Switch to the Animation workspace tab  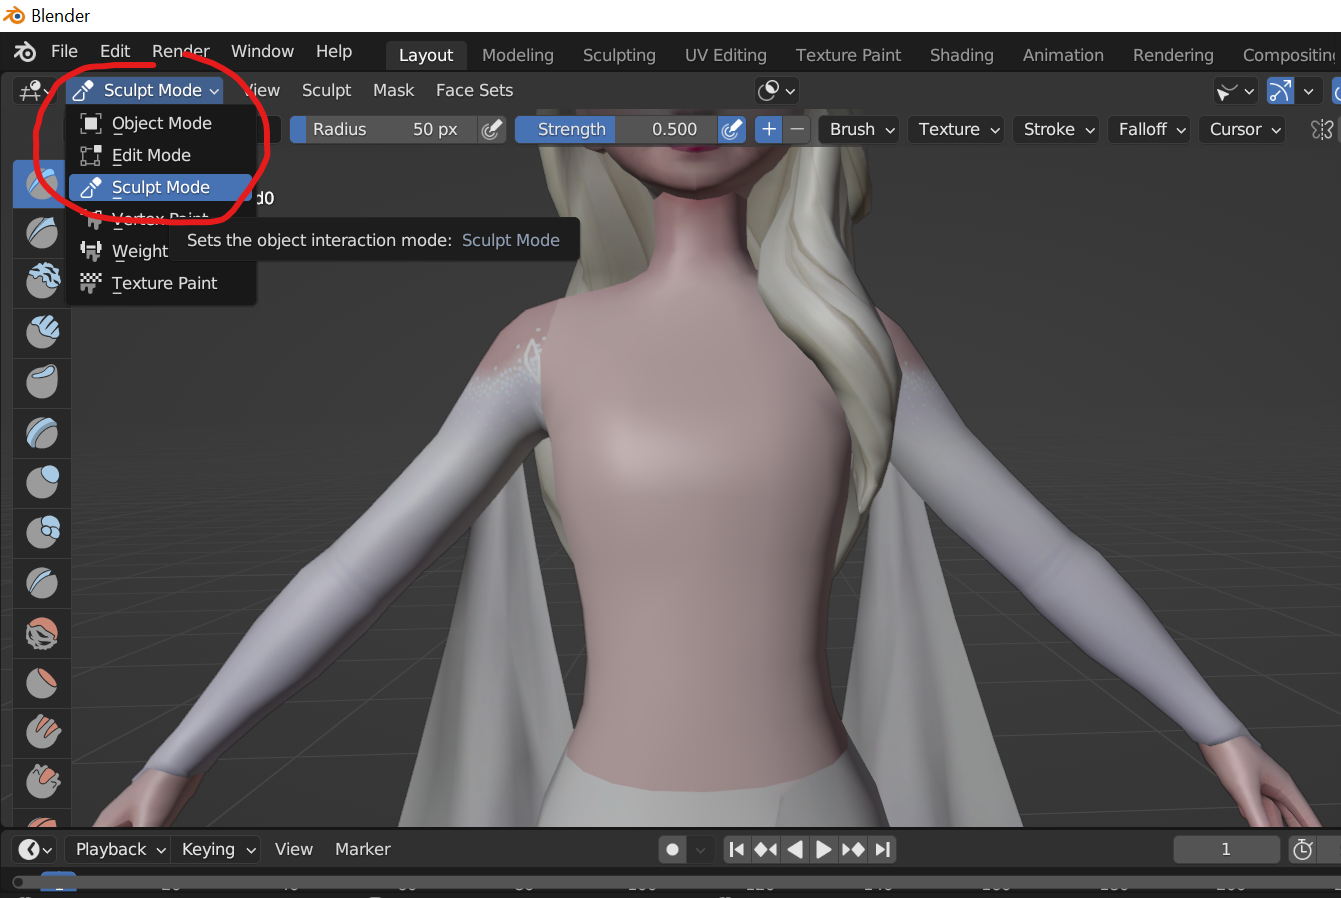tap(1063, 55)
